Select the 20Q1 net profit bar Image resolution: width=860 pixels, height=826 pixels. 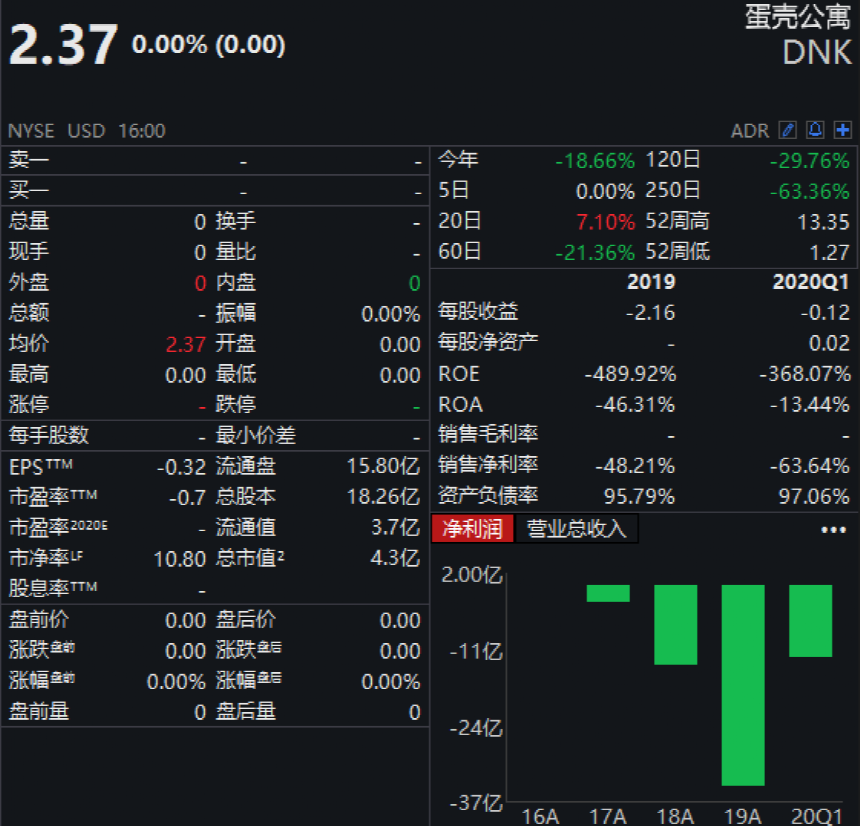(x=811, y=620)
